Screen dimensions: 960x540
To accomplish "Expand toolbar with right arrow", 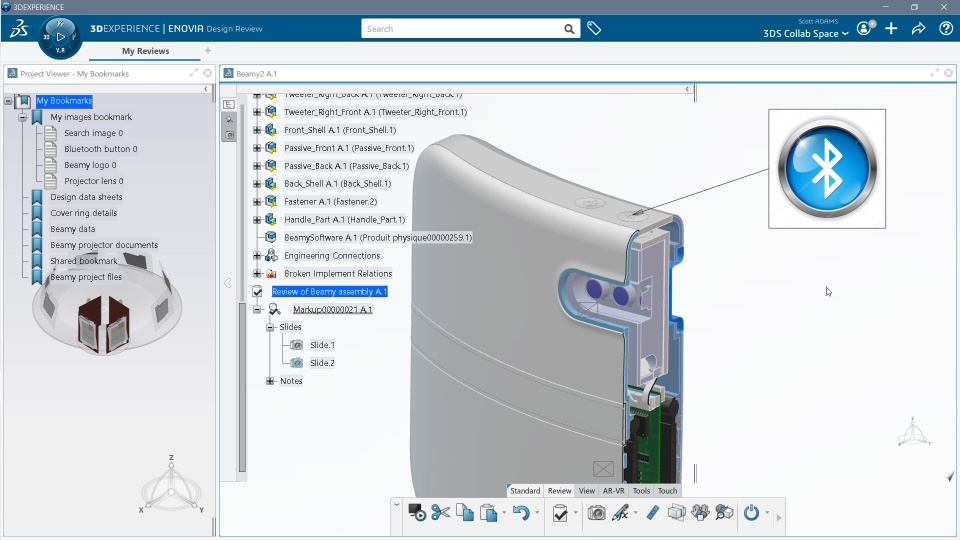I will point(779,518).
